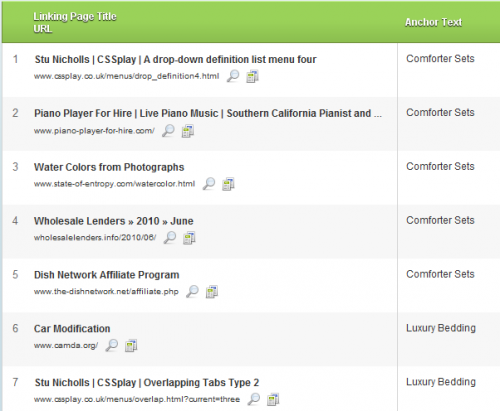Click URL www.cssplay.co.uk/menus/overlap.html?current=three

(137, 399)
